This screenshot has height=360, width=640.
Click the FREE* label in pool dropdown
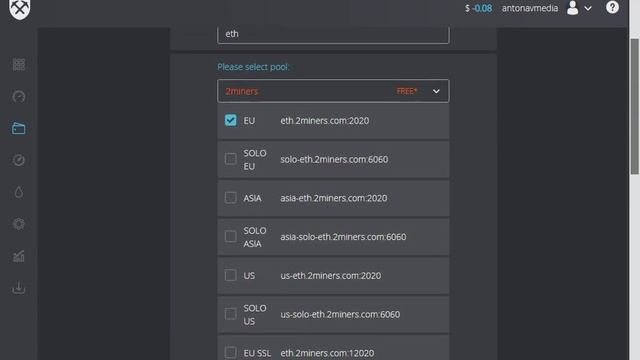pos(407,91)
